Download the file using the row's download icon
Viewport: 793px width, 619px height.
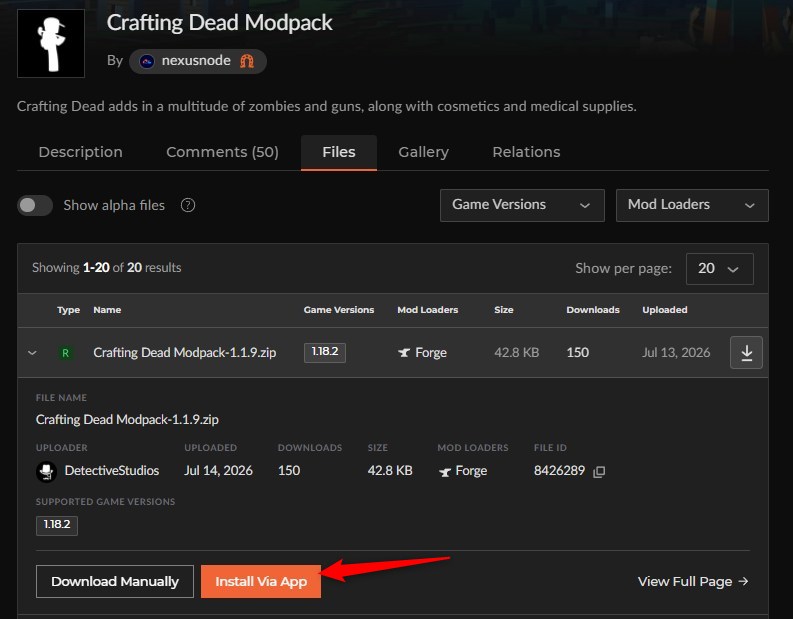pos(746,352)
